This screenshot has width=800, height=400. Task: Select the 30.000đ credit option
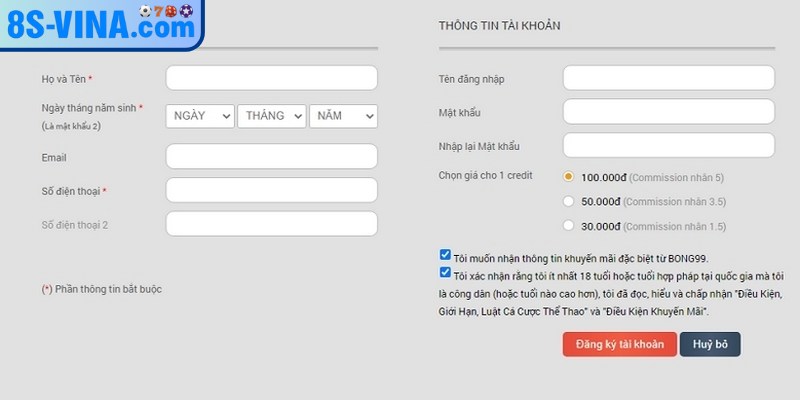coord(569,226)
